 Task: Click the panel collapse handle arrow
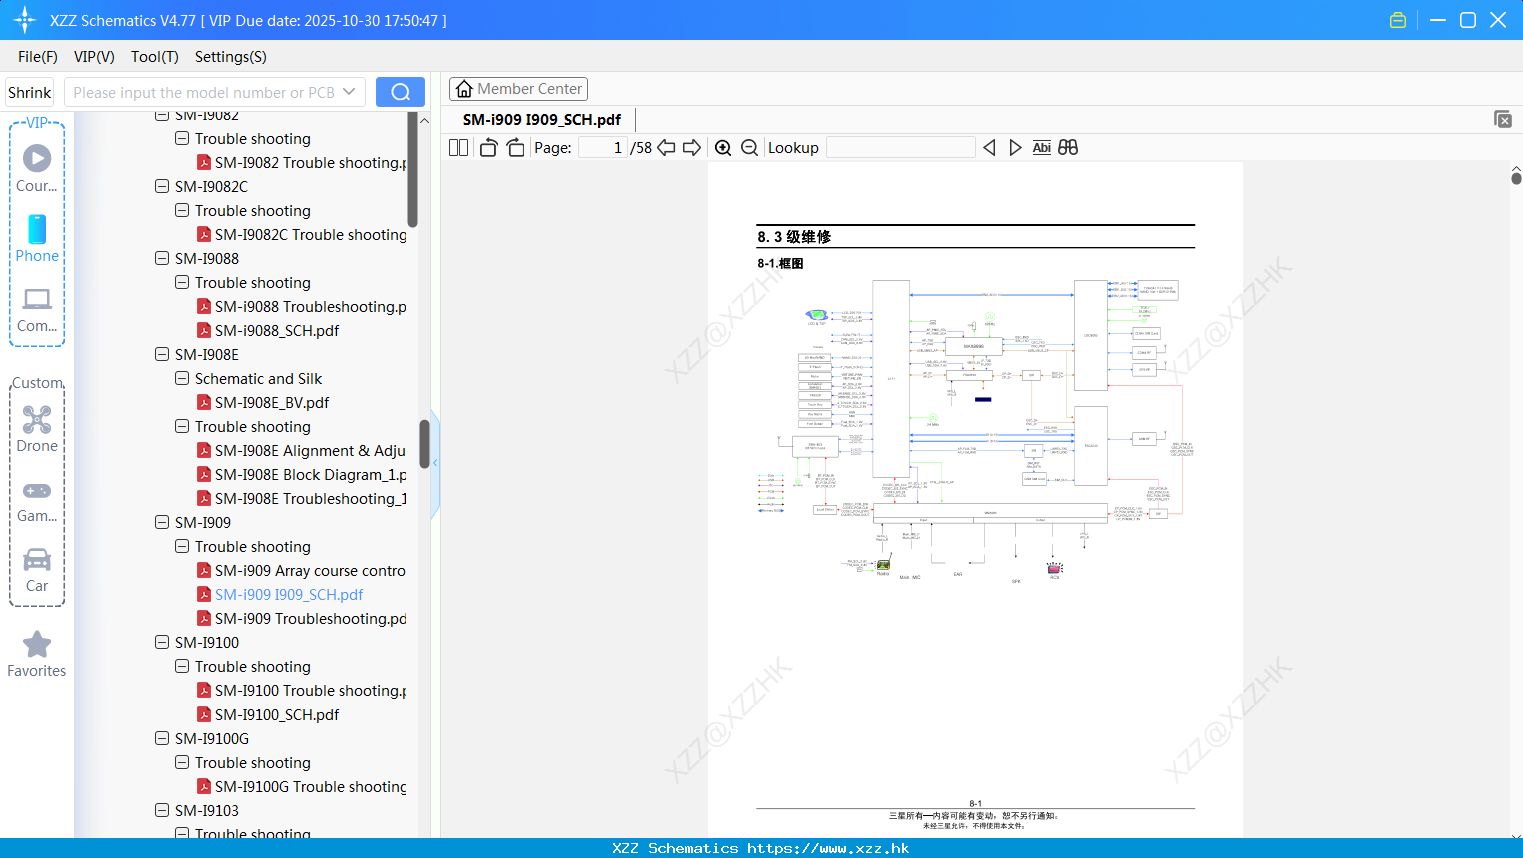pos(435,463)
